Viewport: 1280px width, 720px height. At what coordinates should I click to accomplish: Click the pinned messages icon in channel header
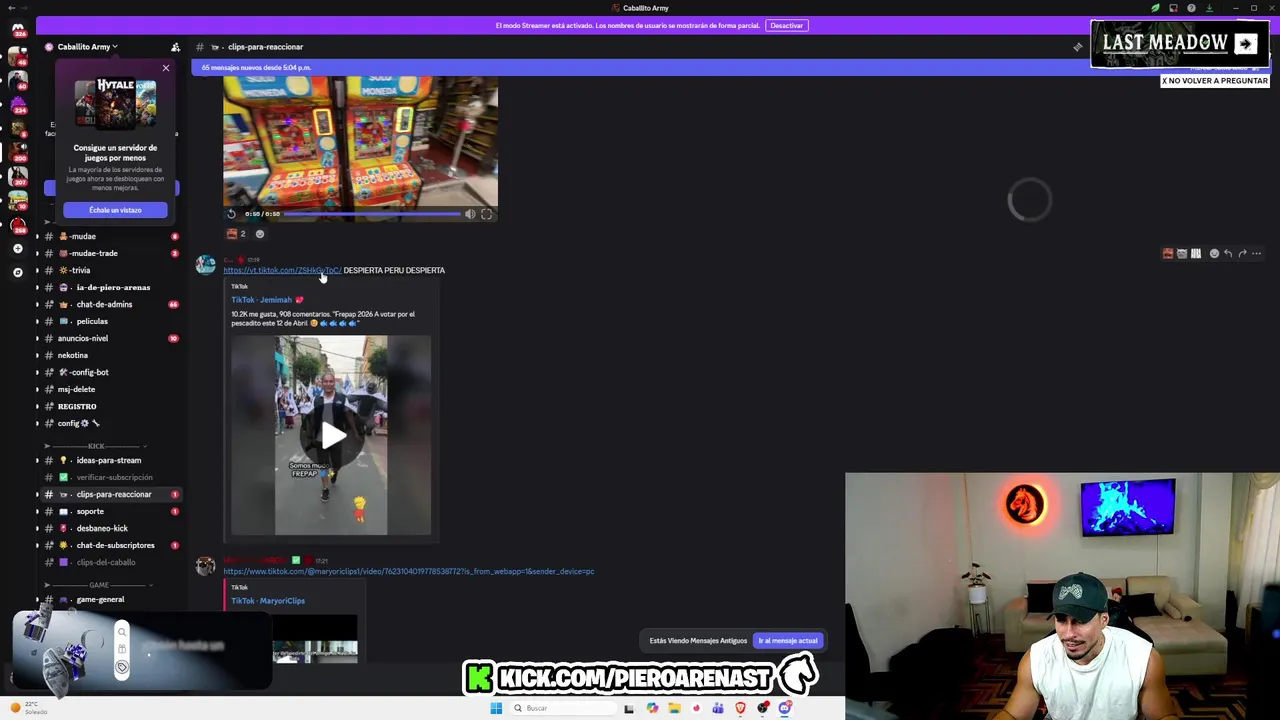point(1078,47)
